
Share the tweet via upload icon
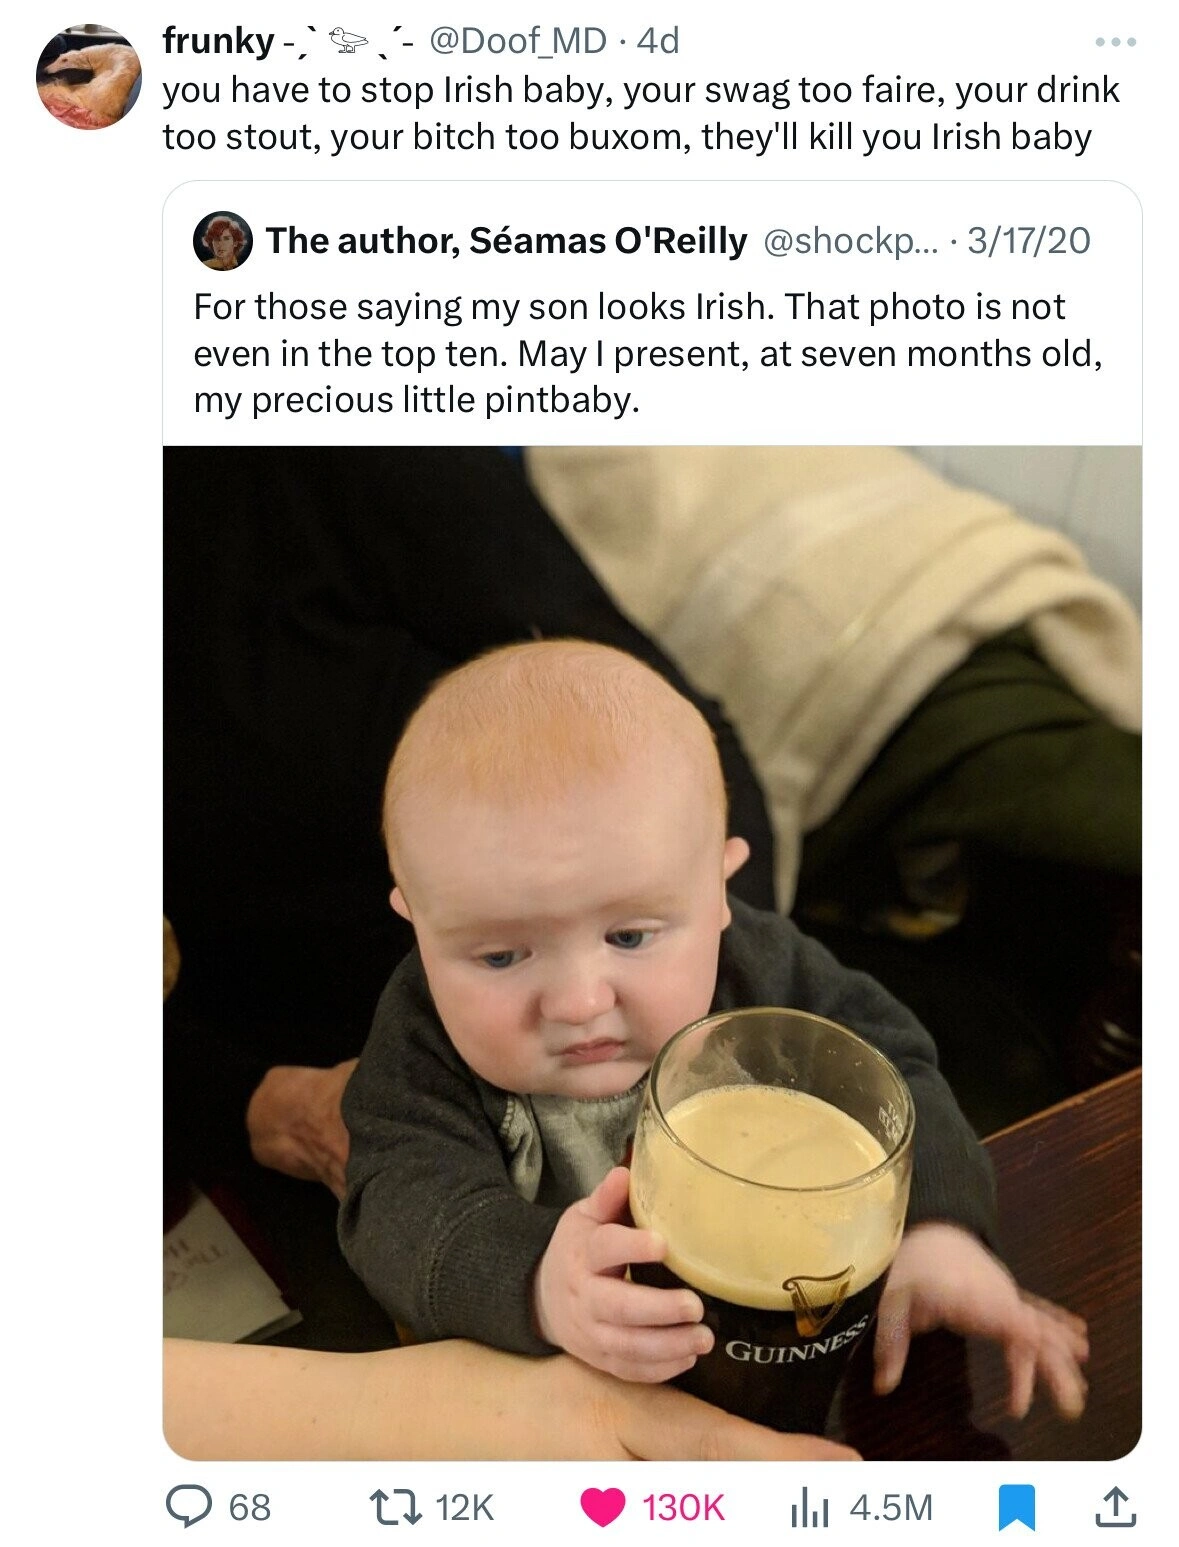coord(1117,1506)
